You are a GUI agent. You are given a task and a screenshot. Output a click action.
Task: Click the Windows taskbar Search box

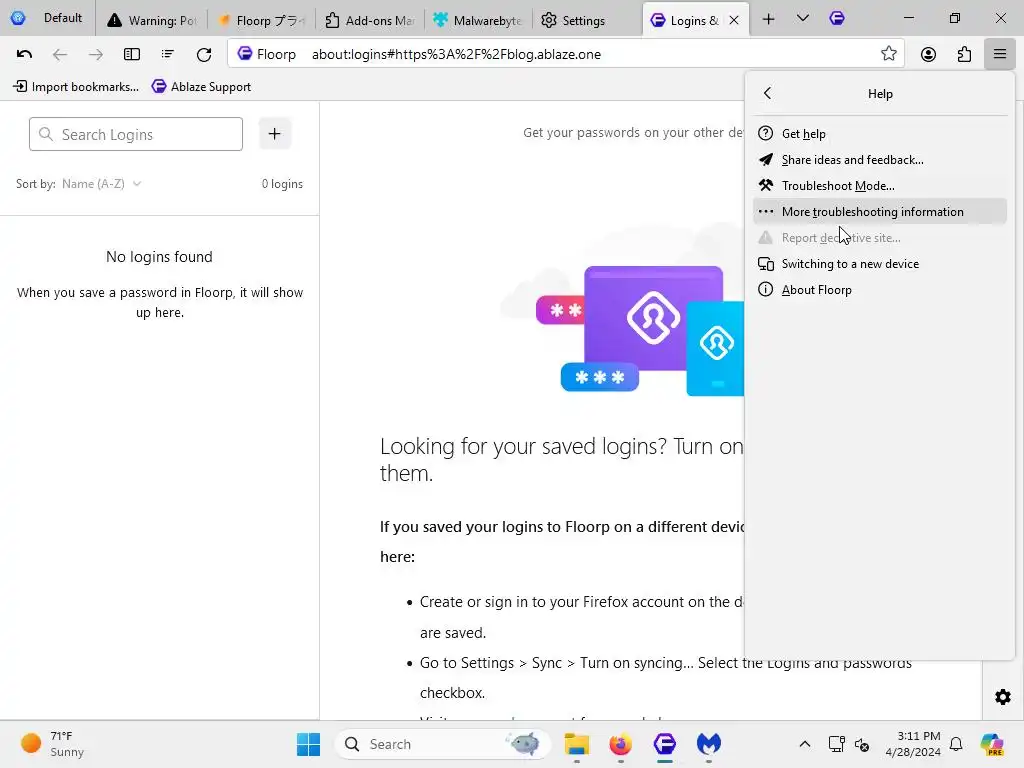coord(442,744)
